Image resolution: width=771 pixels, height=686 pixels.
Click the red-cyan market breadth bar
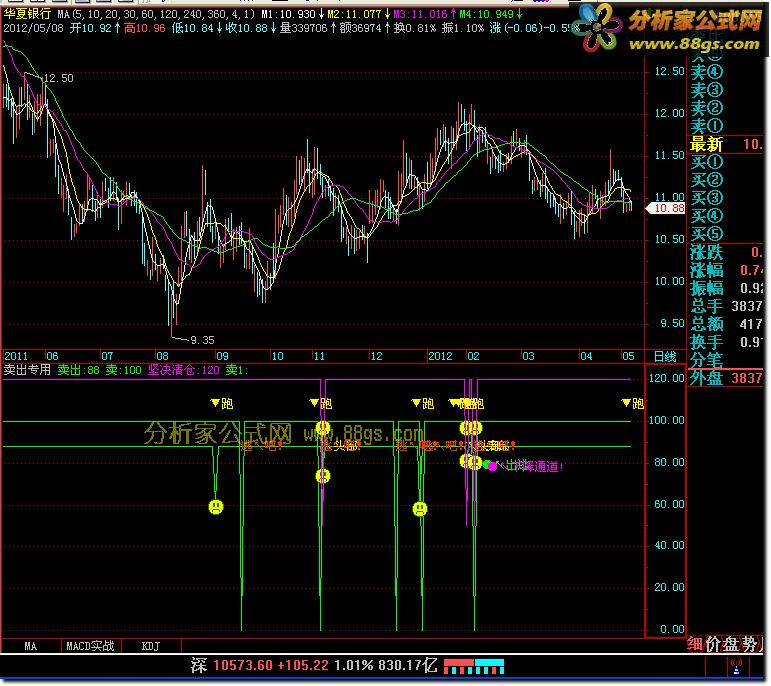click(x=474, y=667)
